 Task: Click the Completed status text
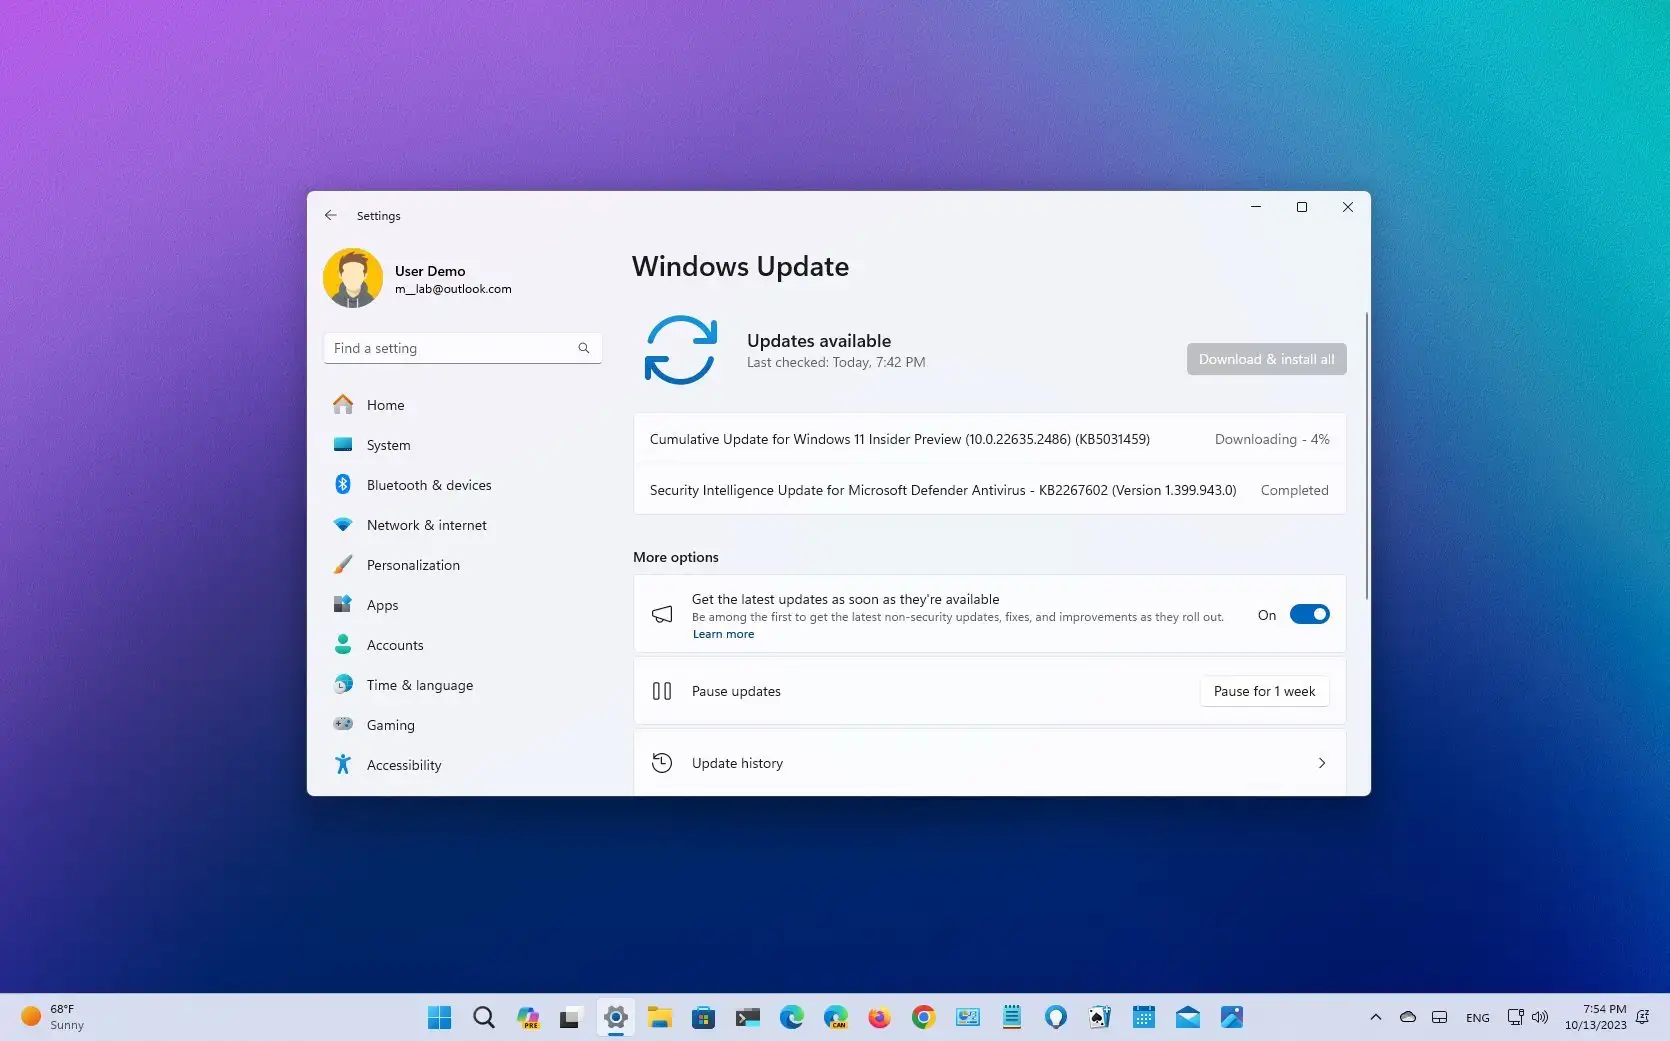click(1294, 490)
